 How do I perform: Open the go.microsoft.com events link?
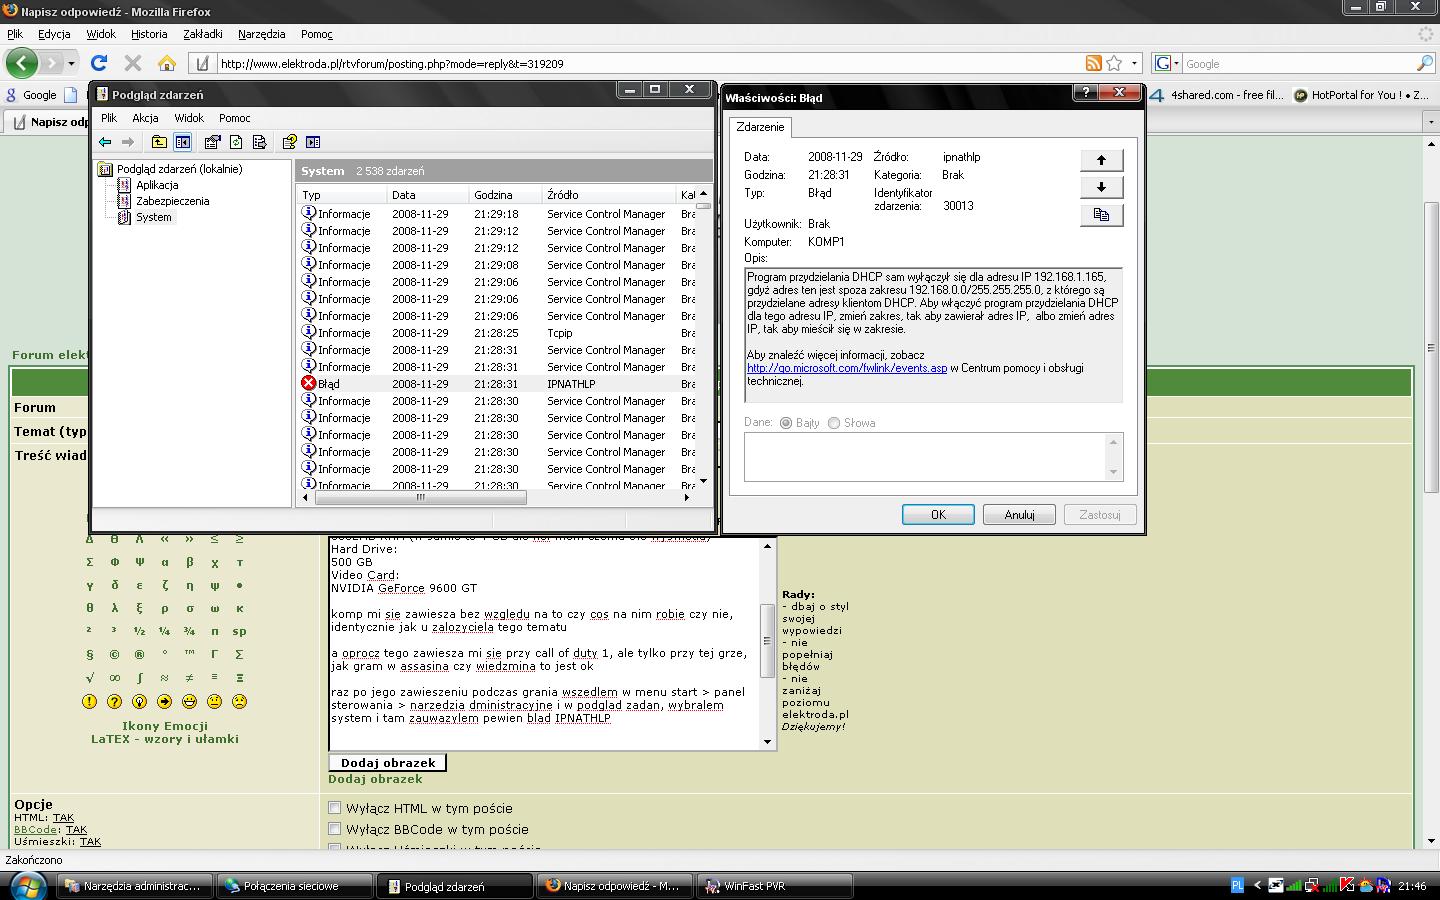[x=847, y=368]
